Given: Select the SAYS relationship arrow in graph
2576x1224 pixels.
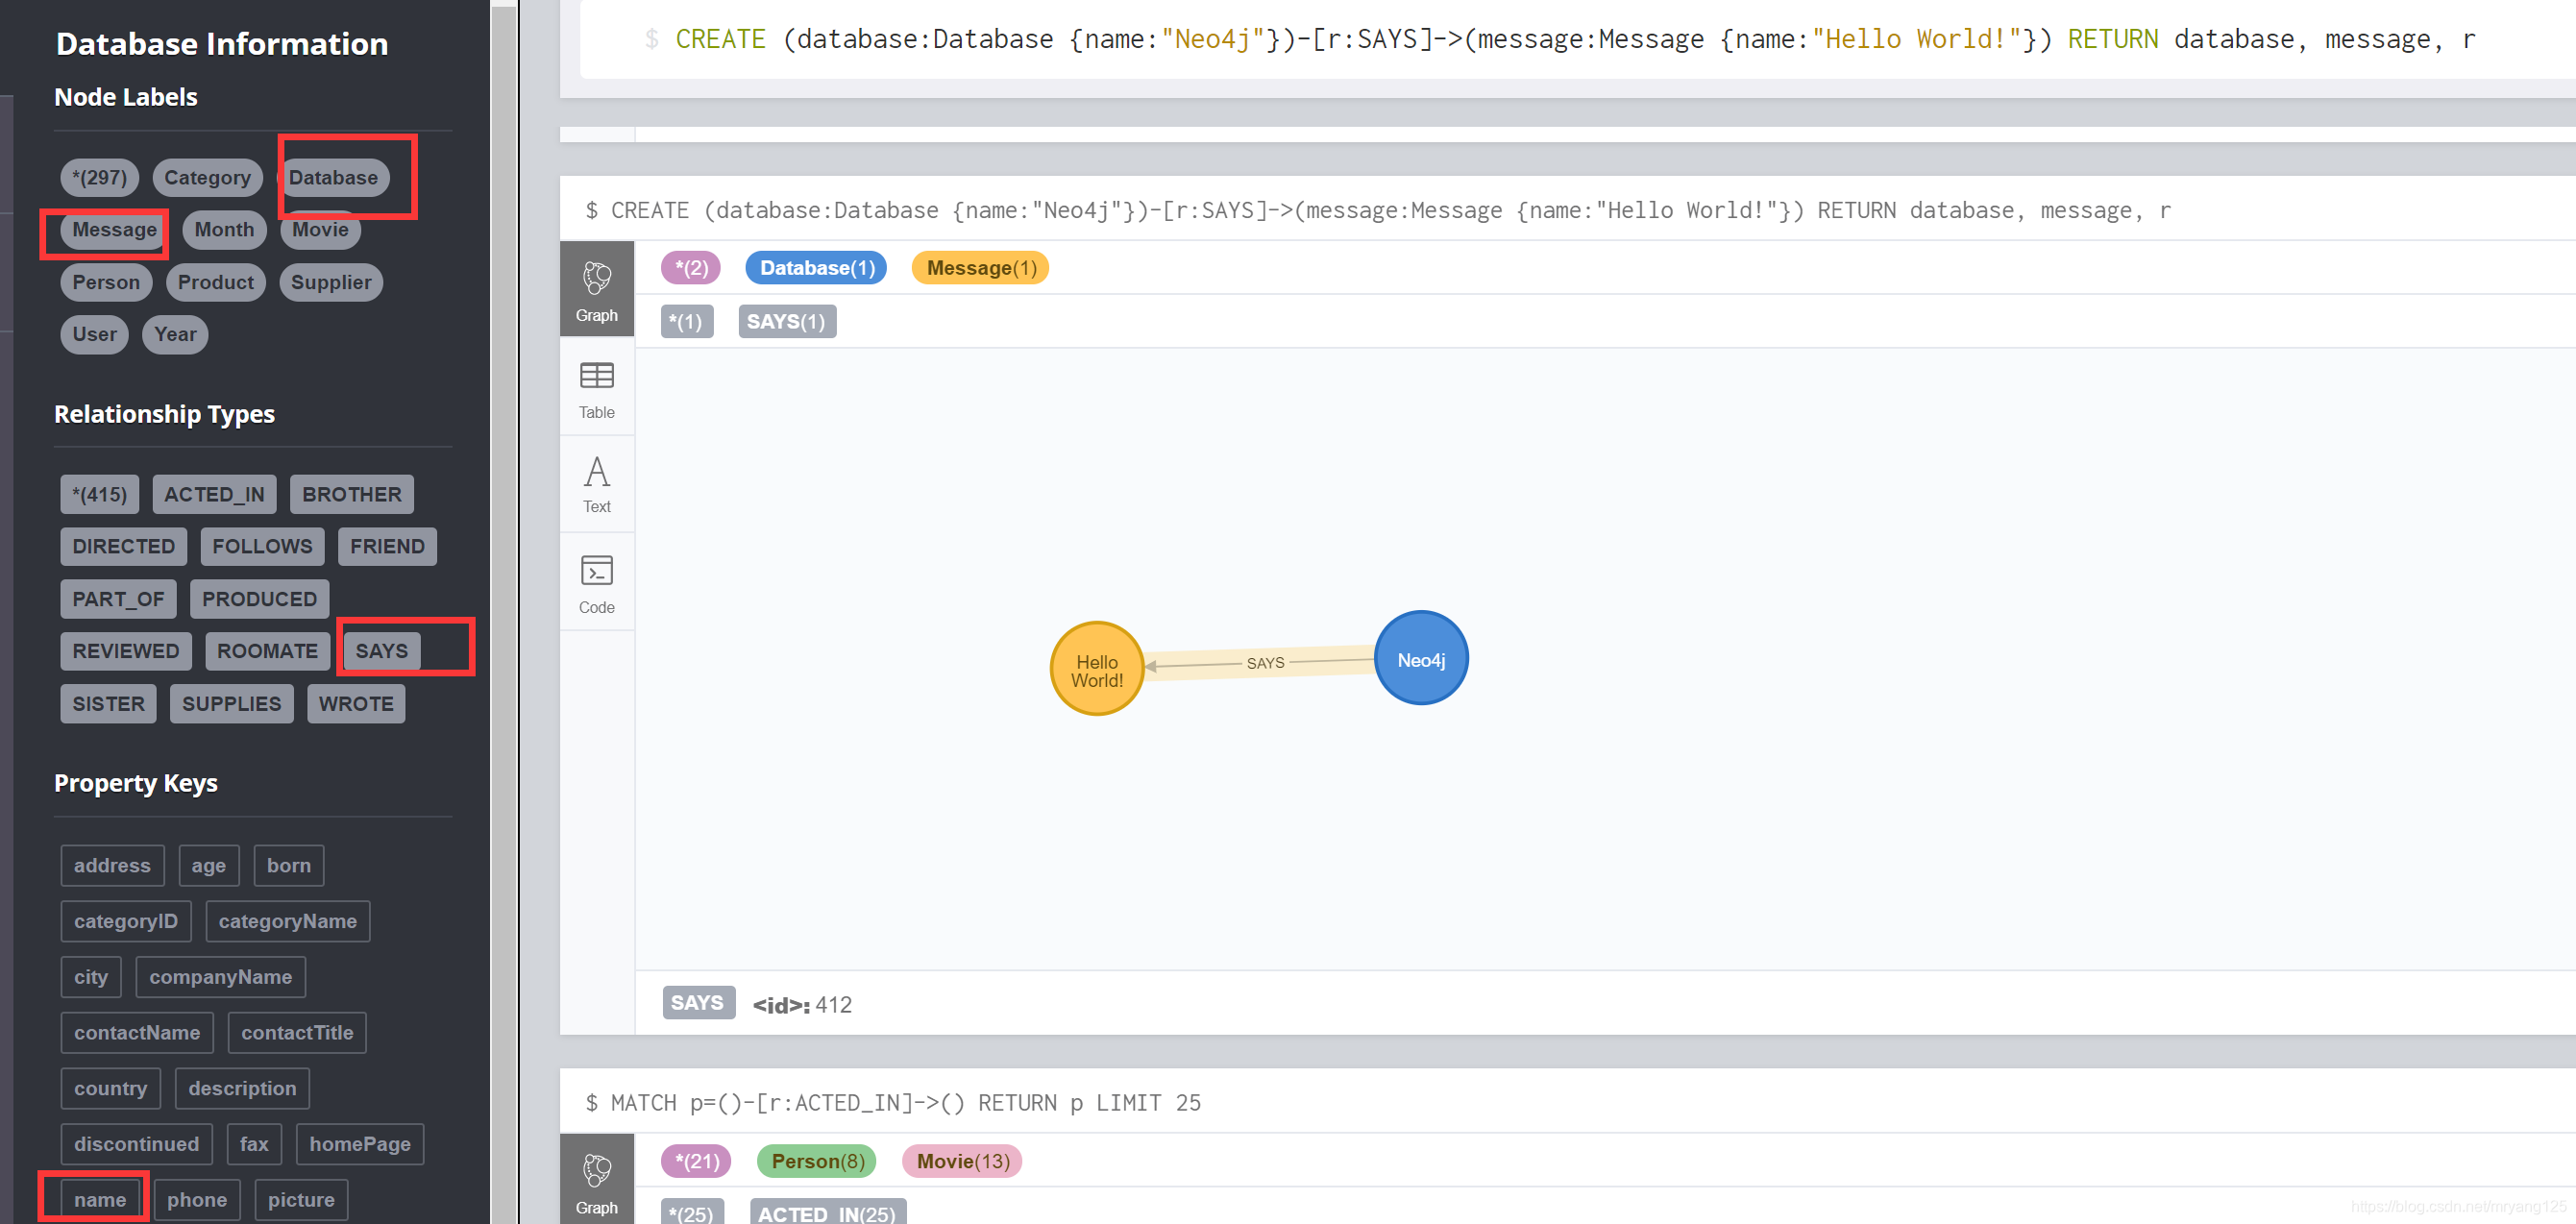Looking at the screenshot, I should pos(1264,662).
